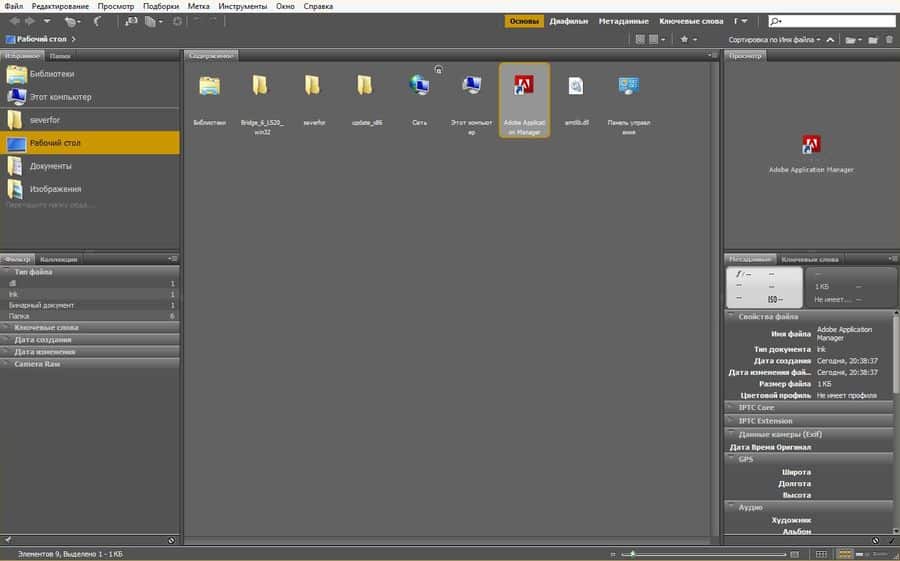900x561 pixels.
Task: Click the Rotate counterclockwise icon
Action: tap(197, 21)
